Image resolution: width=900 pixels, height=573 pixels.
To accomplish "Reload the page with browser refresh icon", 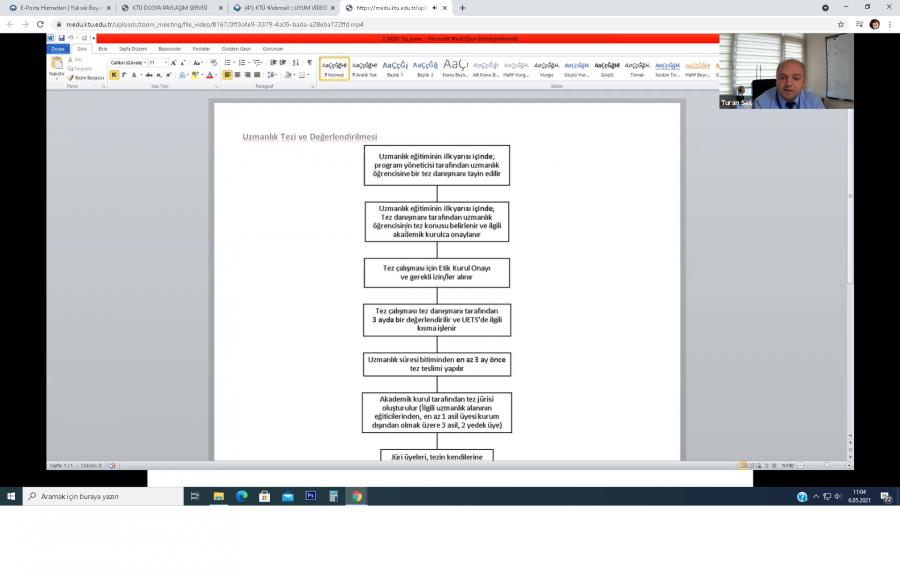I will (39, 24).
